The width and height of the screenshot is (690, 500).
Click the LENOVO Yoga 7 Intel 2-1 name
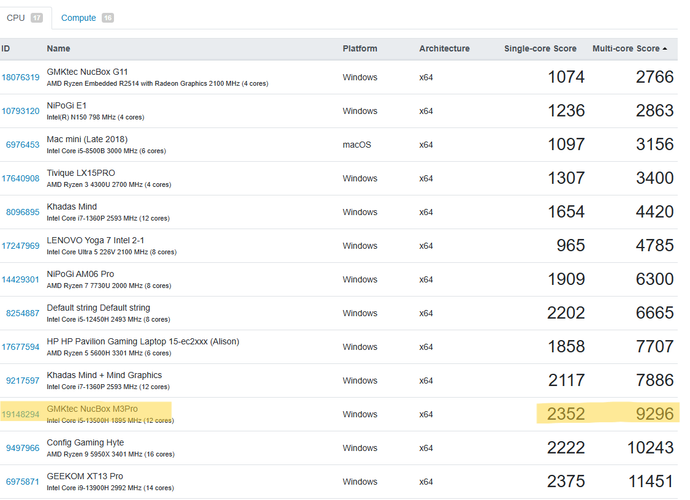(95, 240)
